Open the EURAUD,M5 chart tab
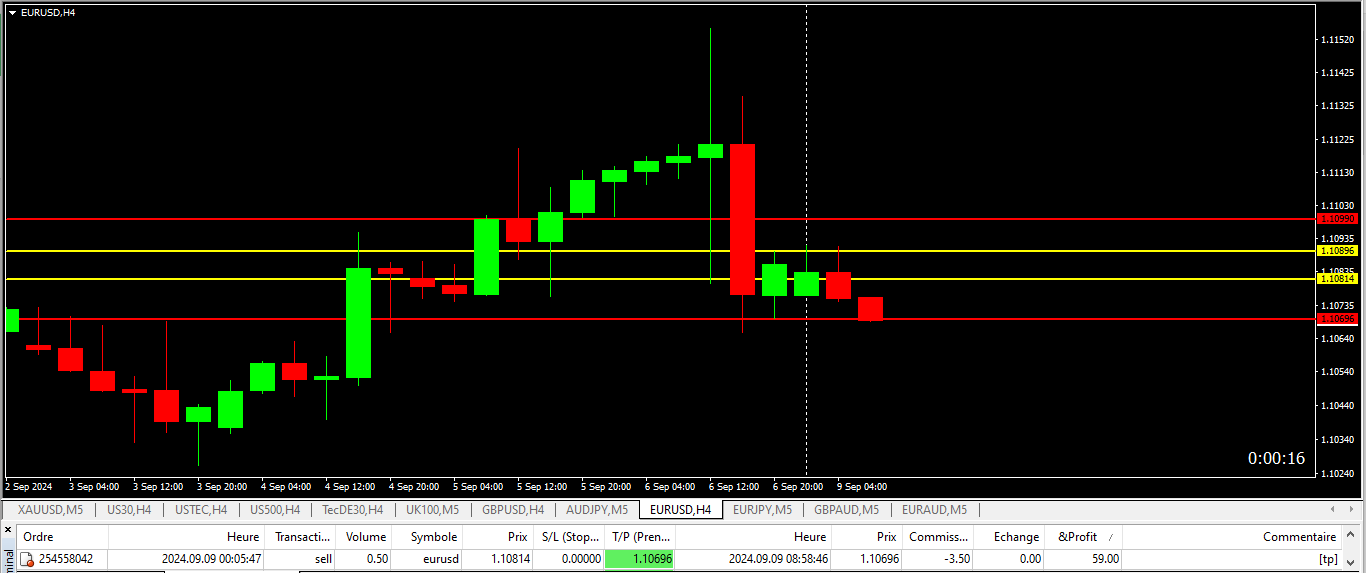The image size is (1366, 573). tap(934, 510)
